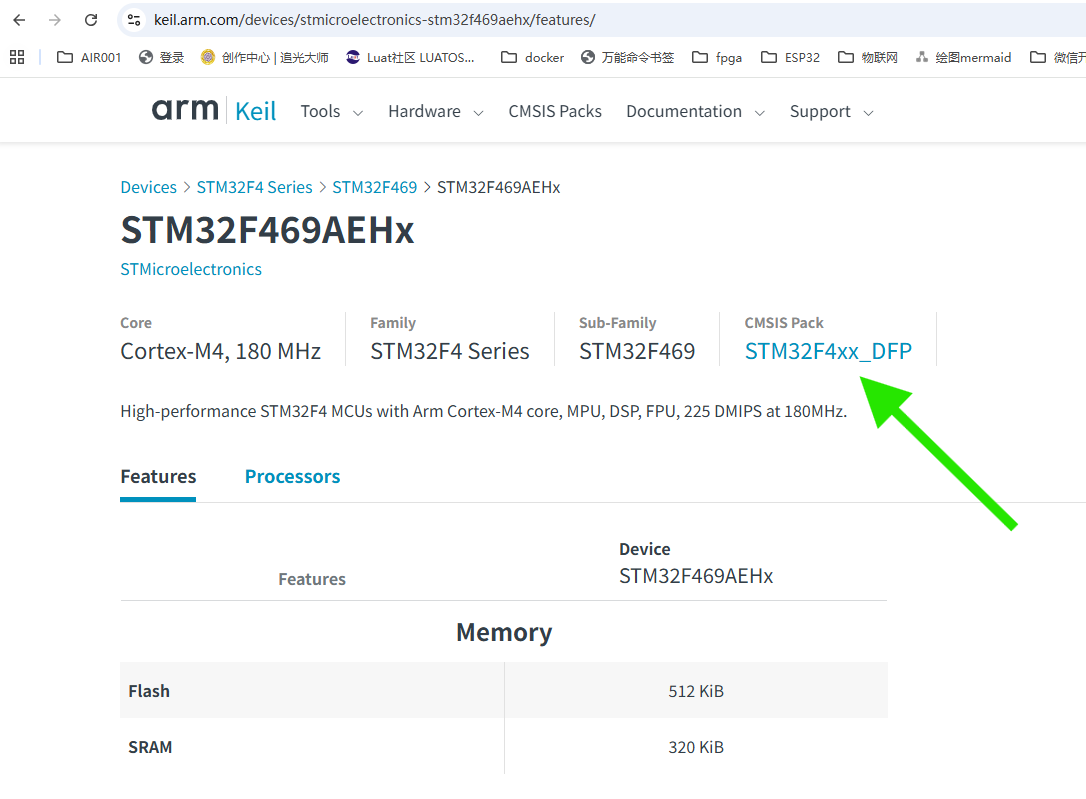
Task: Open the Luat社区 LUATOS bookmark
Action: pyautogui.click(x=410, y=57)
